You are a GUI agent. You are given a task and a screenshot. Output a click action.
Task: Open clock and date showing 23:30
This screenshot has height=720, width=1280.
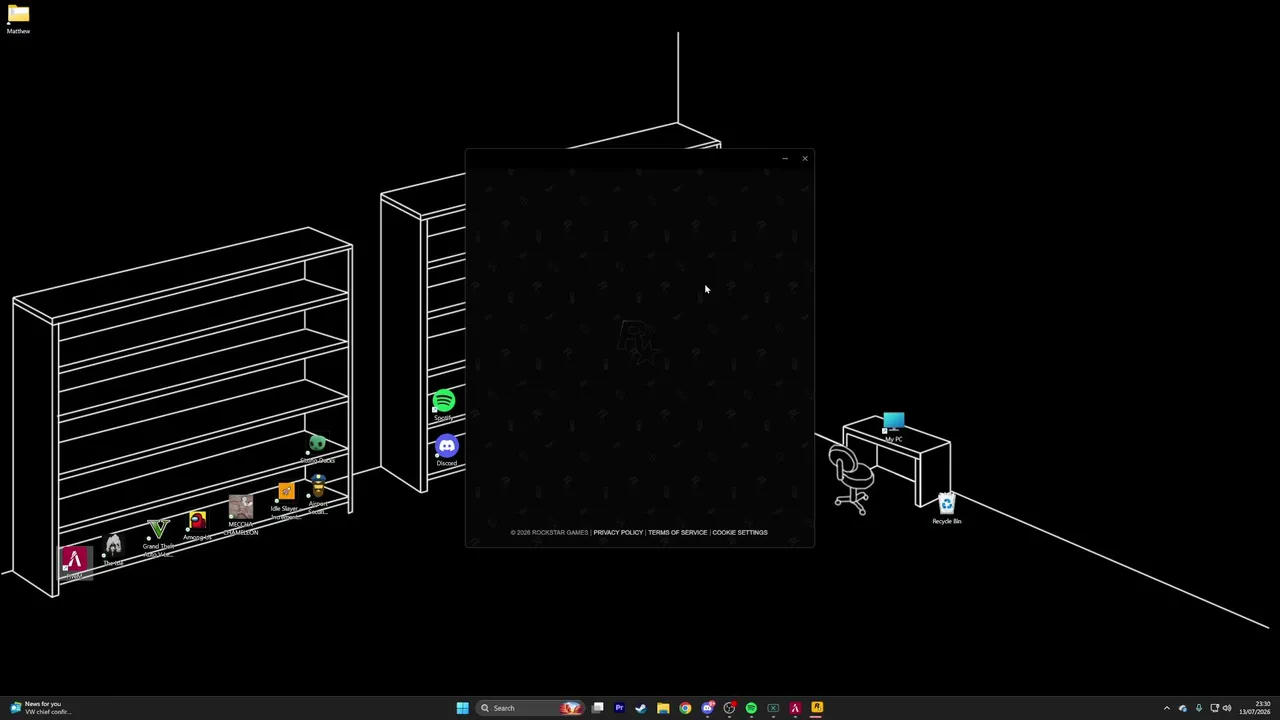[1256, 708]
